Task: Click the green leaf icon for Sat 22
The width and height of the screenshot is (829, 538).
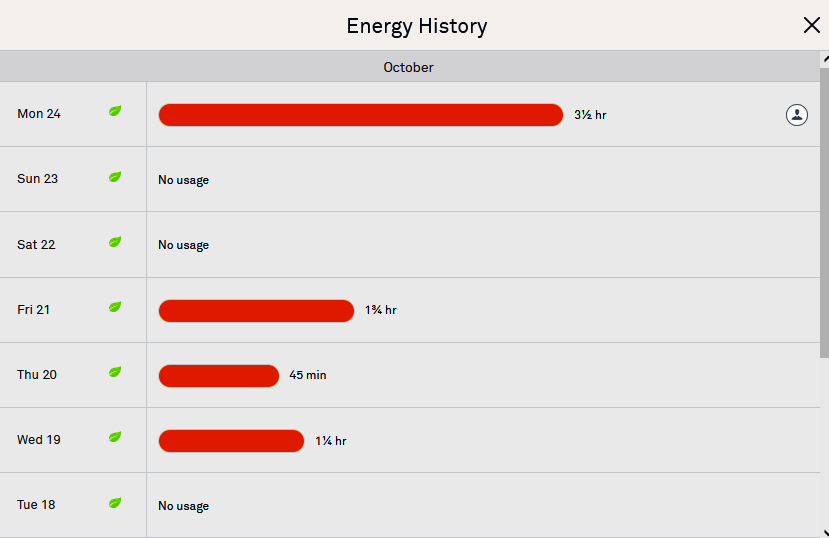Action: (115, 242)
